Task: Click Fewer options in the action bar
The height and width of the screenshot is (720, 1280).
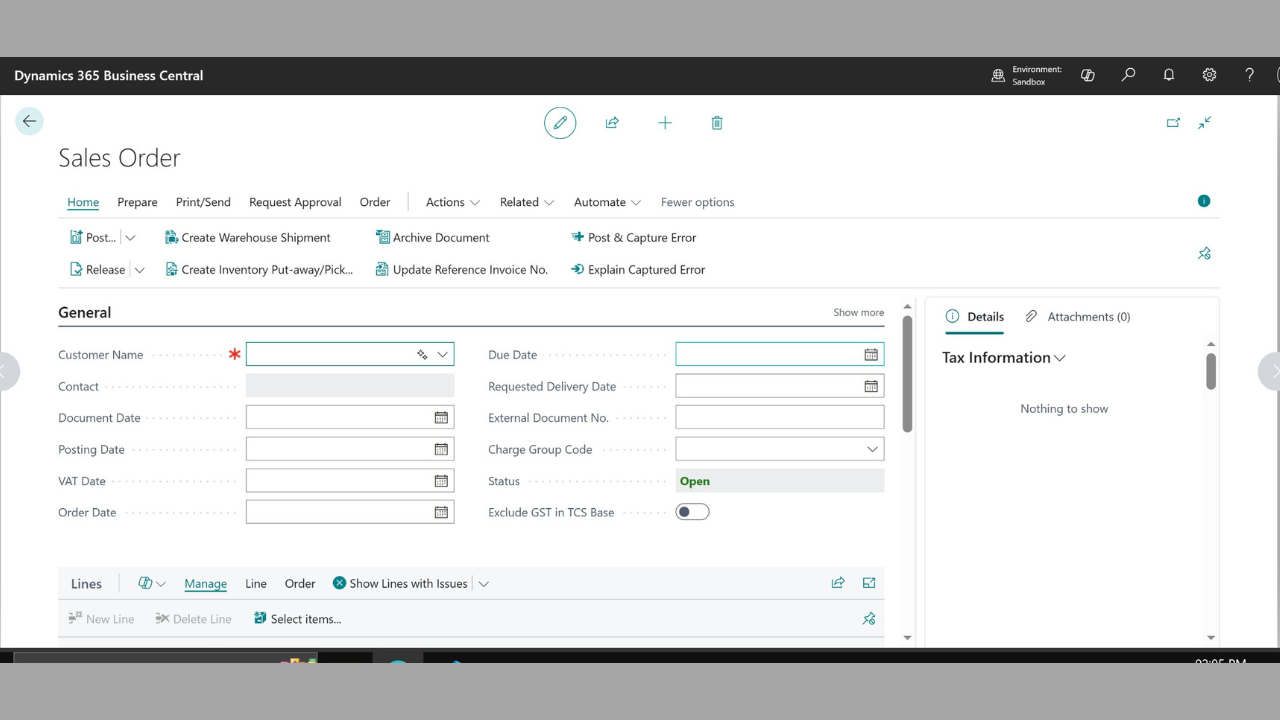Action: click(697, 202)
